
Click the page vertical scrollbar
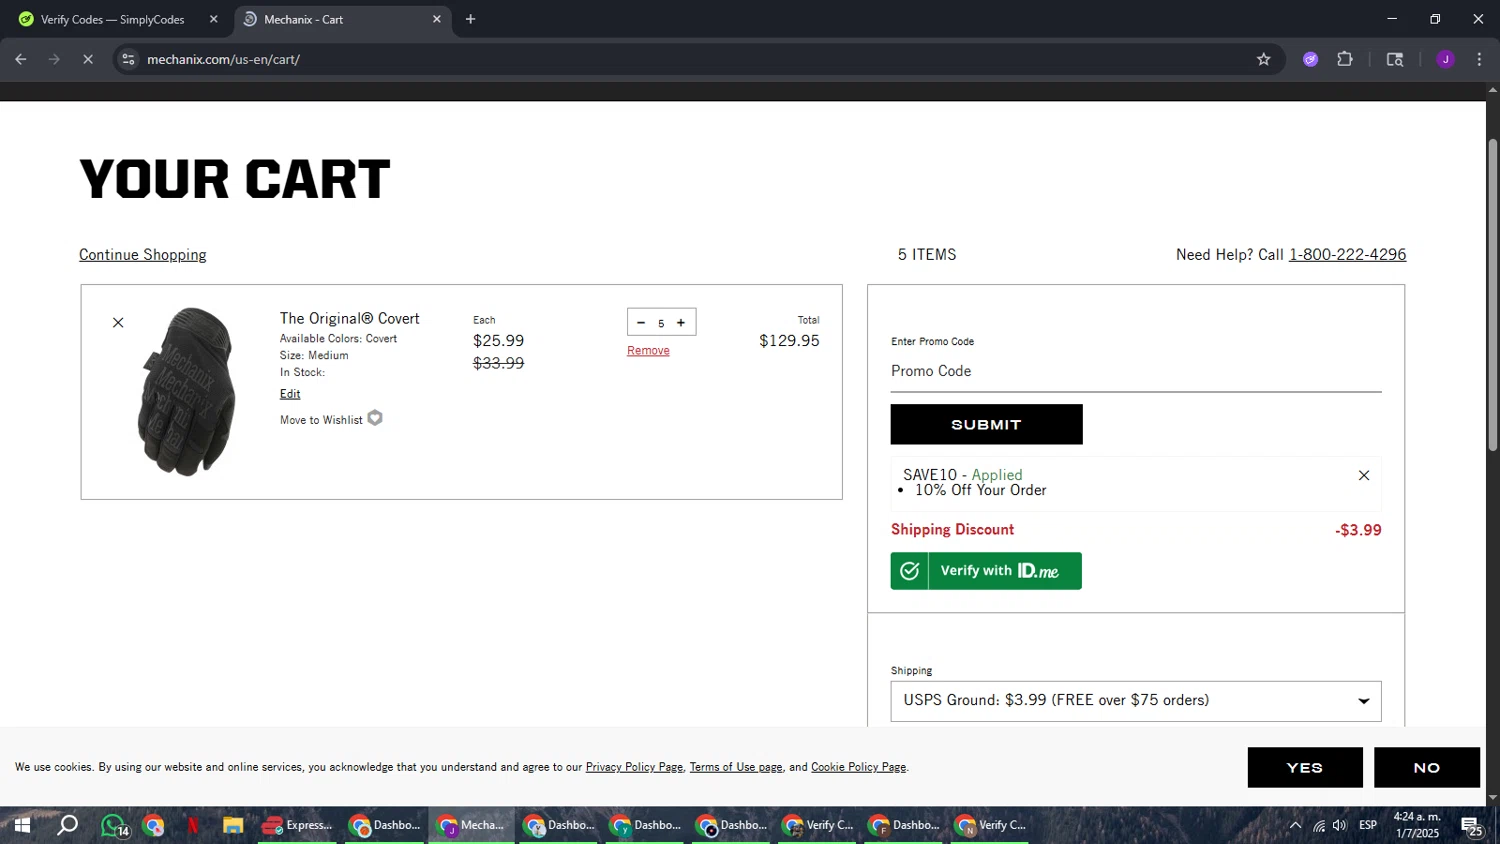pyautogui.click(x=1493, y=295)
